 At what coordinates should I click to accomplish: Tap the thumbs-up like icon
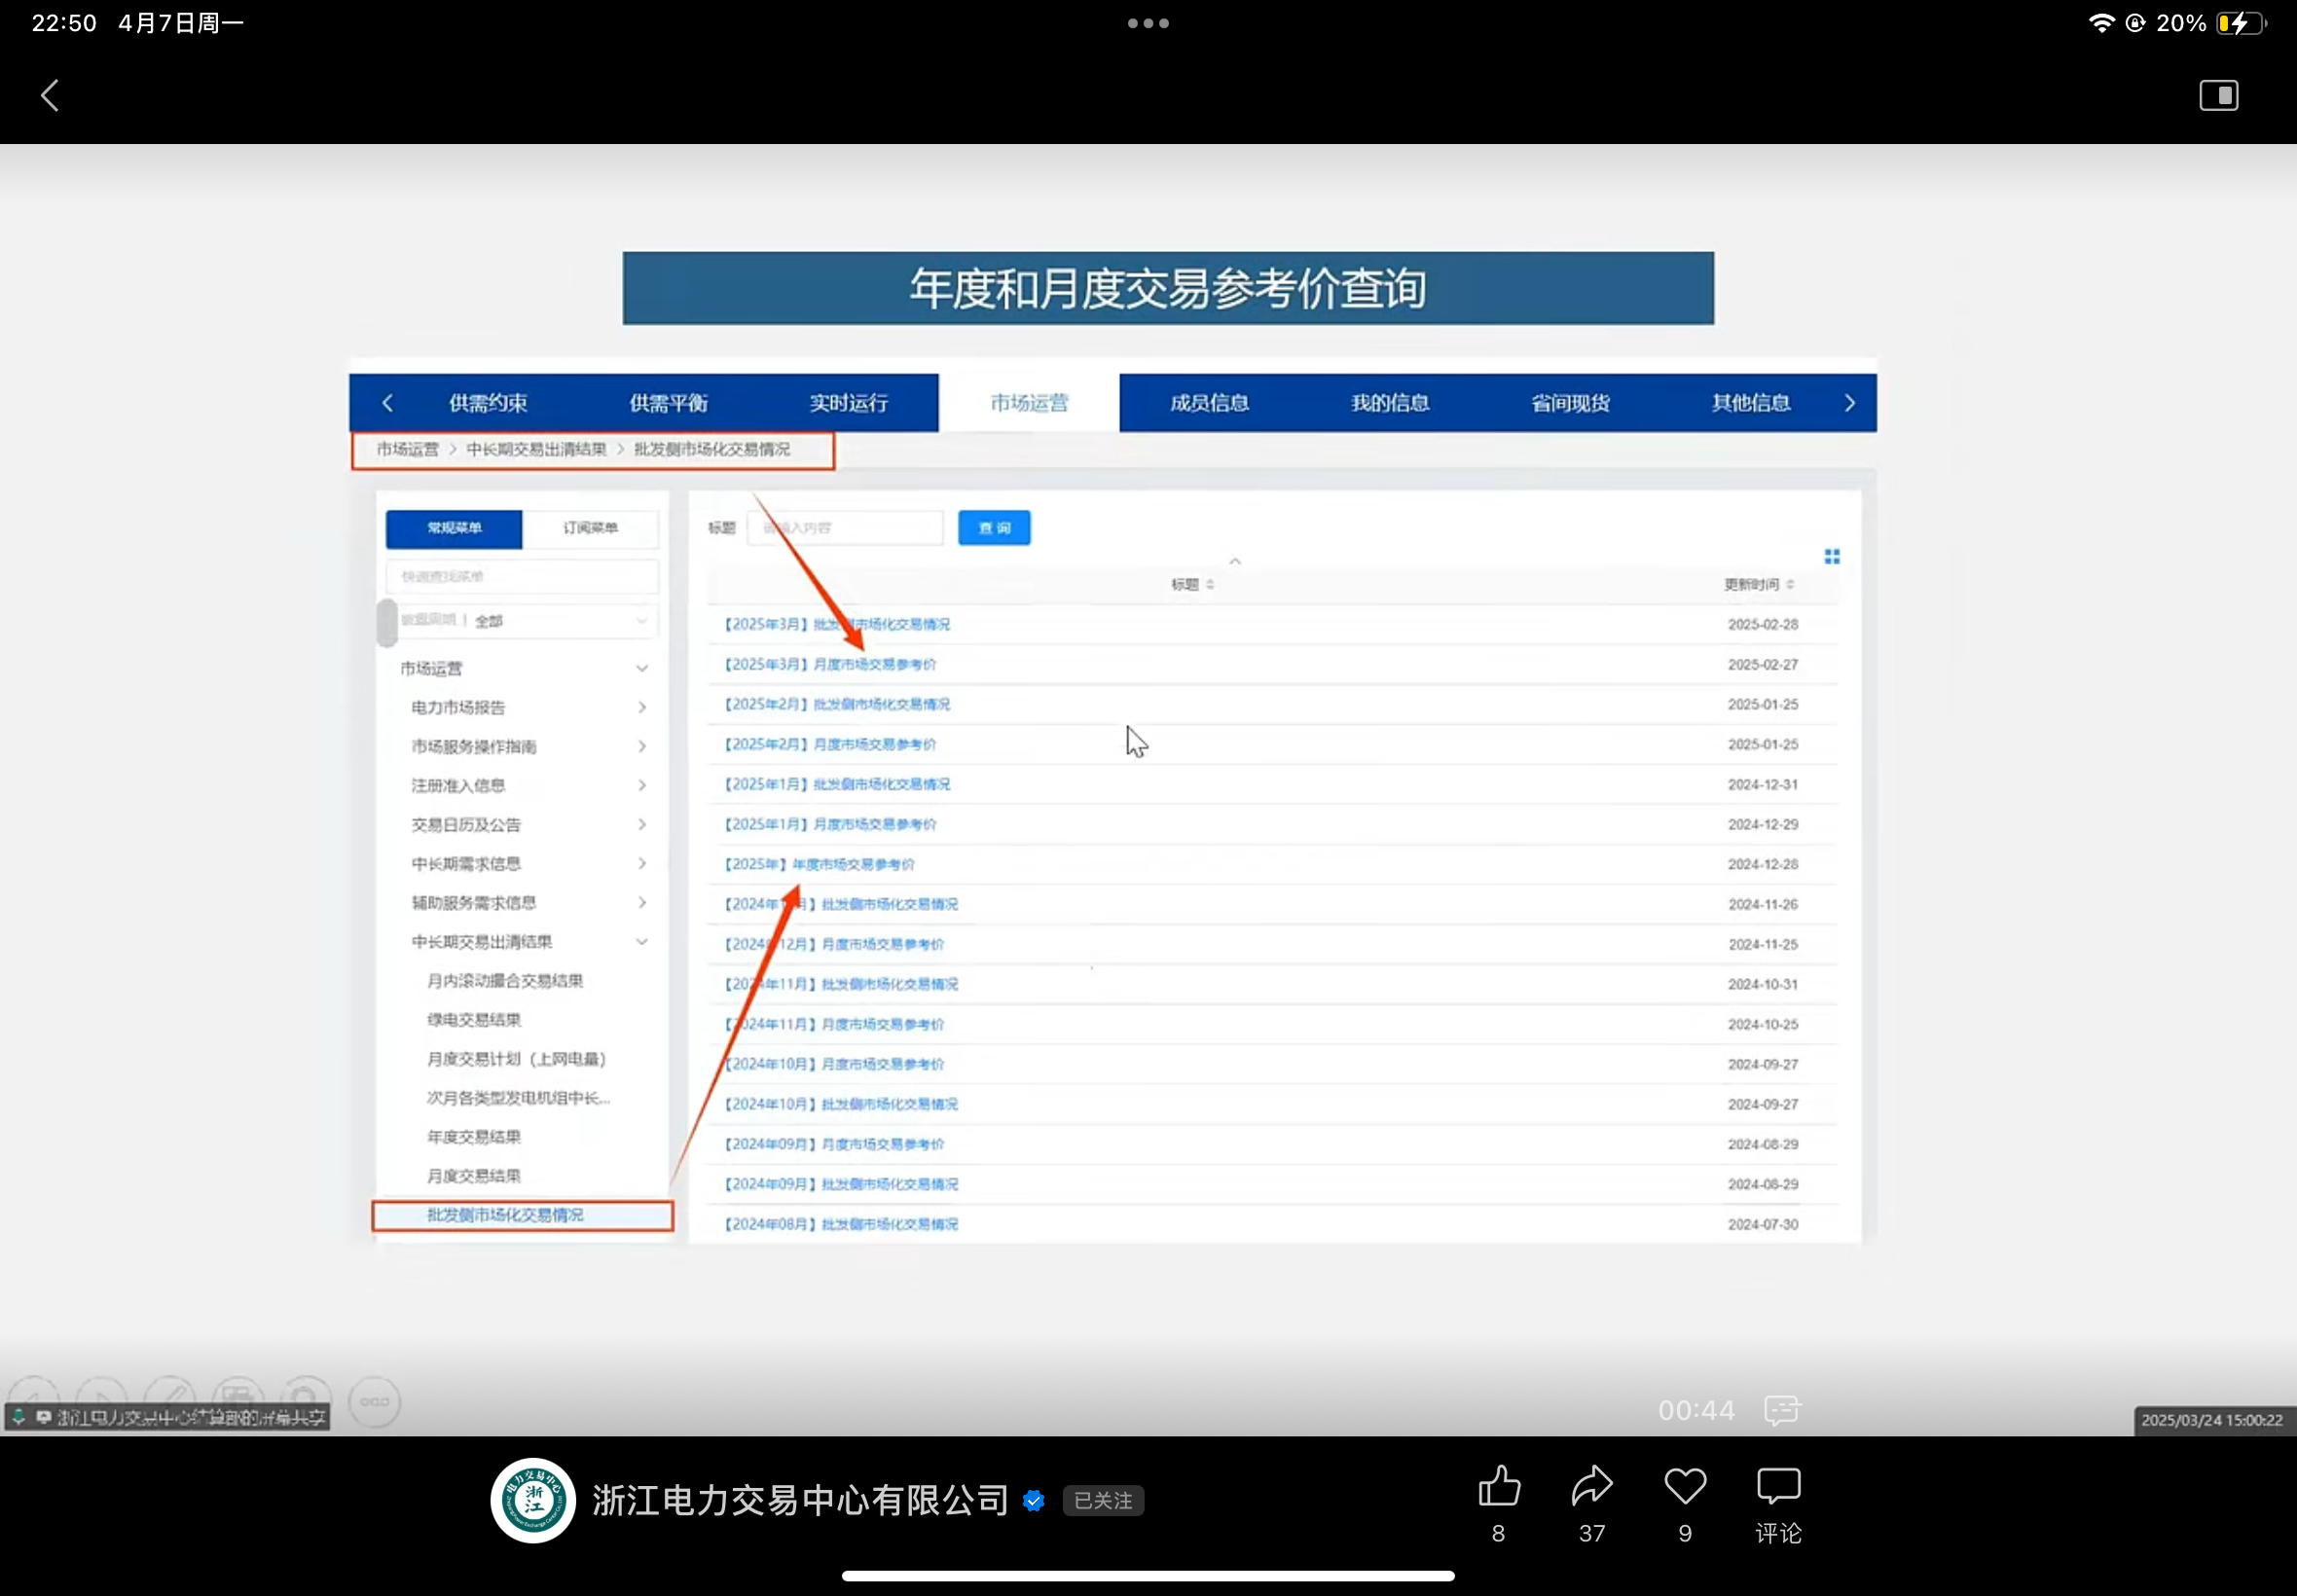1498,1486
